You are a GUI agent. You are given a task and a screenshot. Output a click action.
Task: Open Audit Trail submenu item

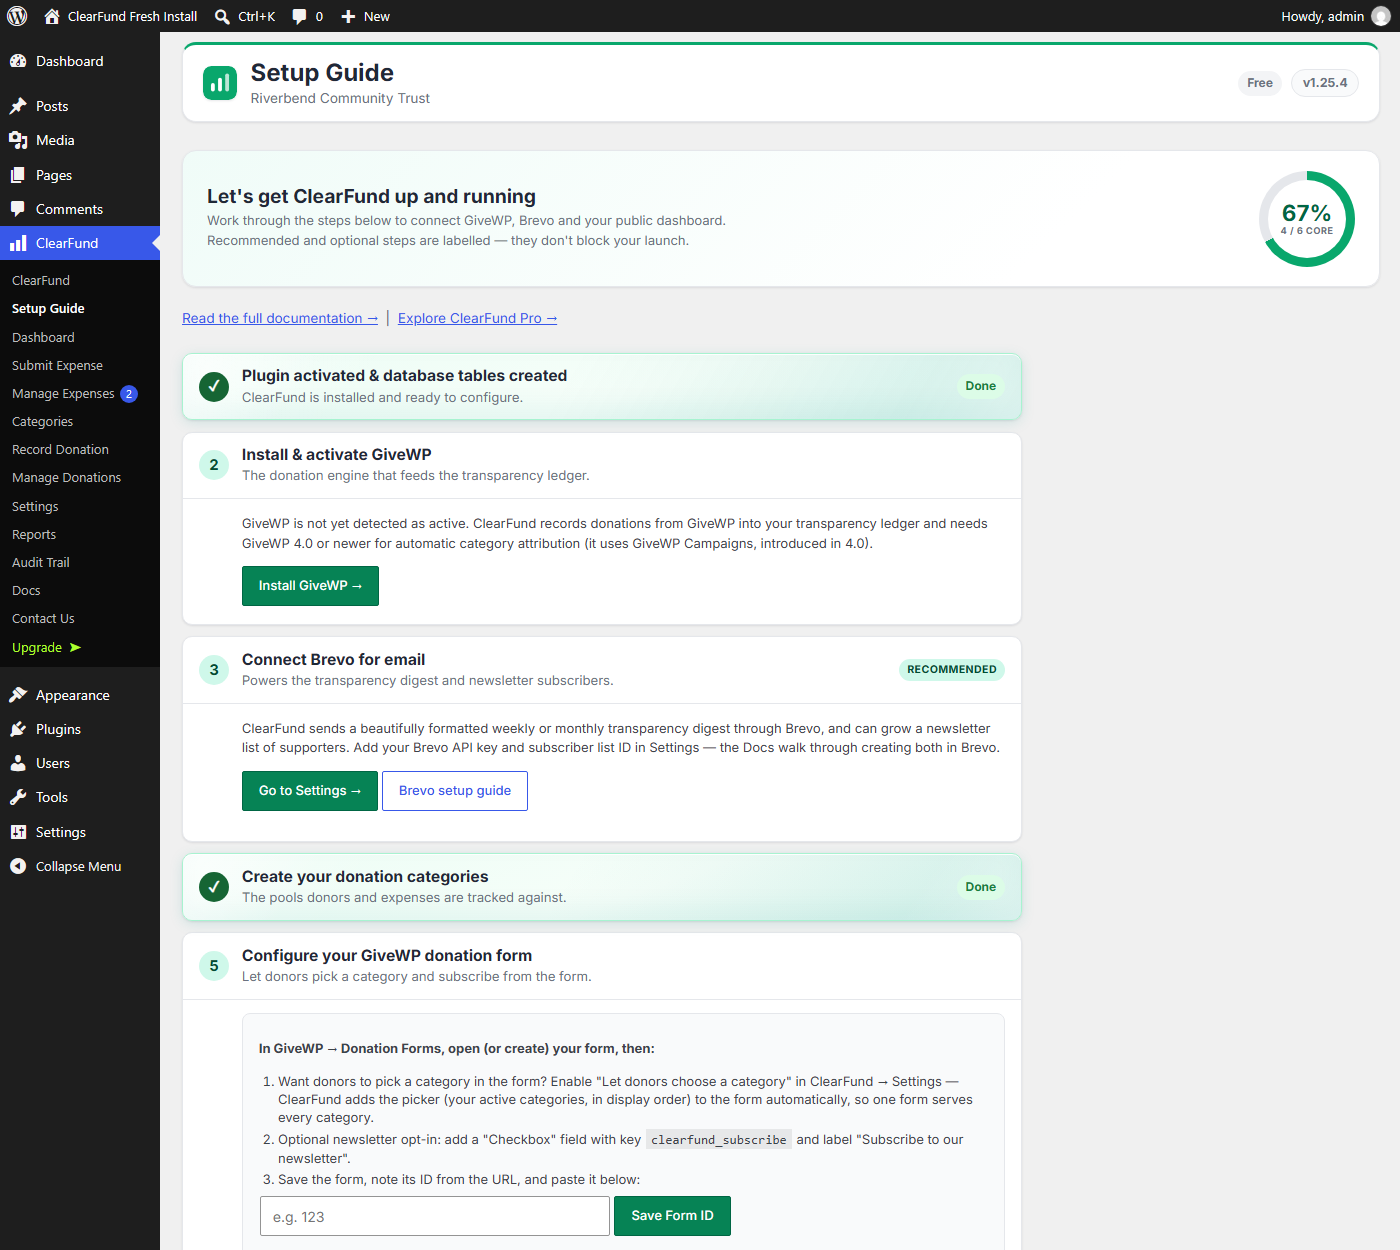coord(41,562)
